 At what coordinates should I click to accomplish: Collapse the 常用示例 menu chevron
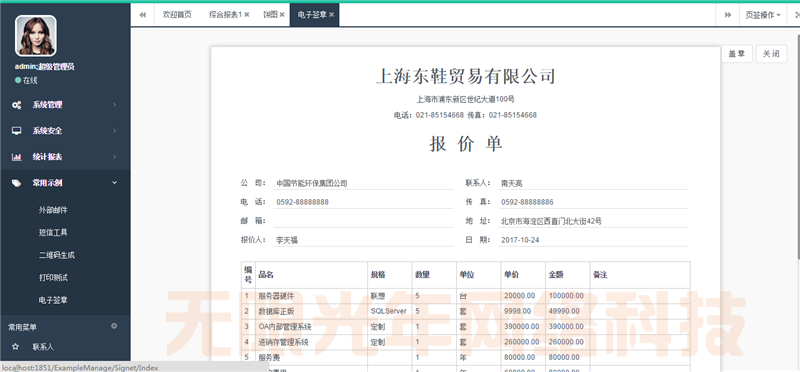pos(114,183)
